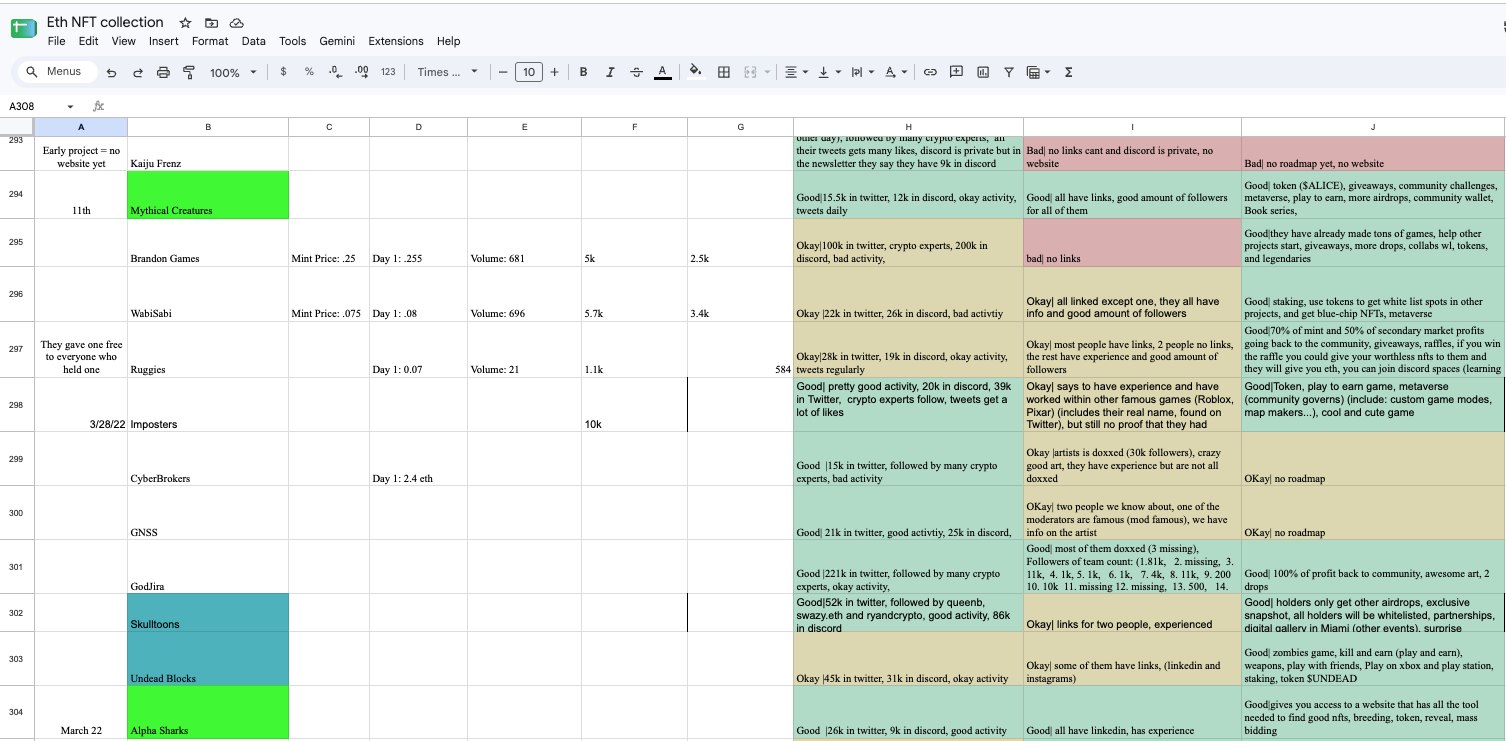Open the Data menu
The width and height of the screenshot is (1506, 741).
254,41
